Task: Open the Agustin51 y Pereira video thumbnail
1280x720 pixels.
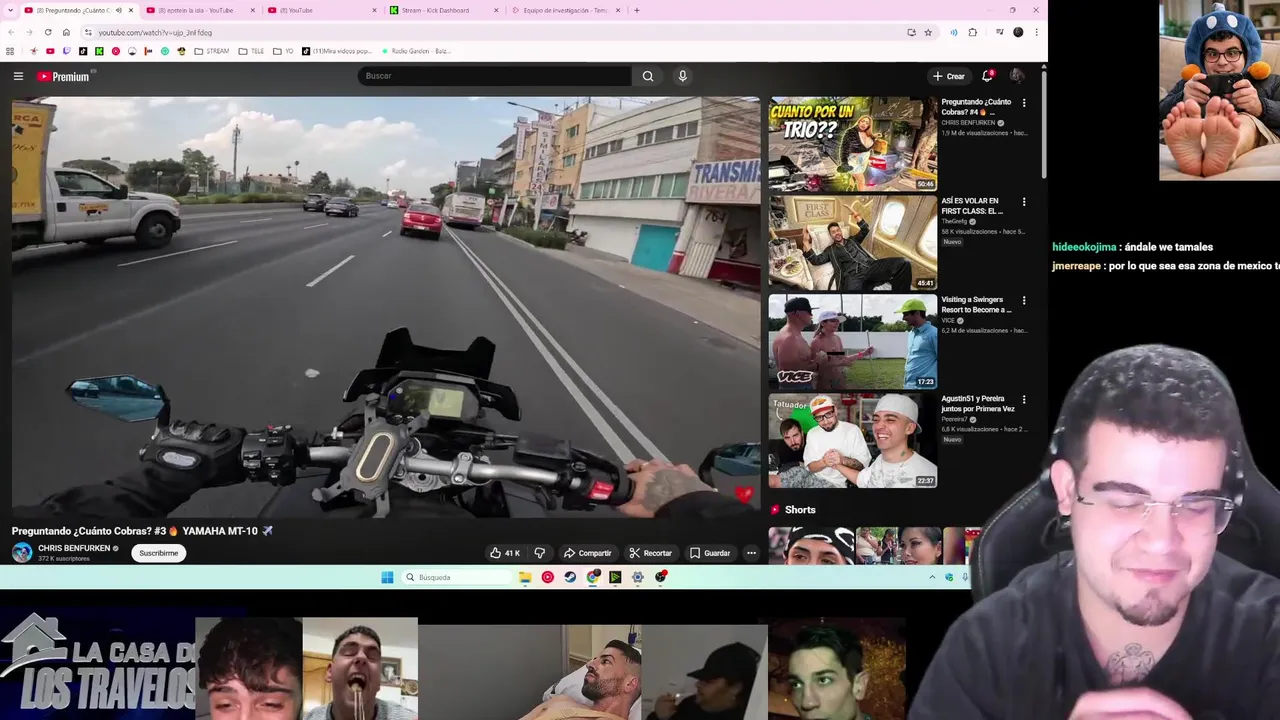Action: pos(852,440)
